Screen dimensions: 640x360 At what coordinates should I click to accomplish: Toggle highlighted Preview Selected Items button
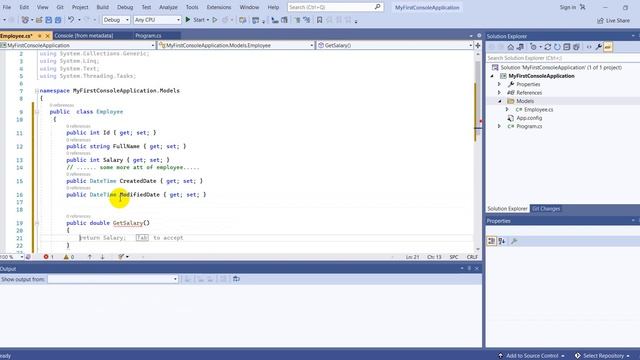[x=608, y=47]
